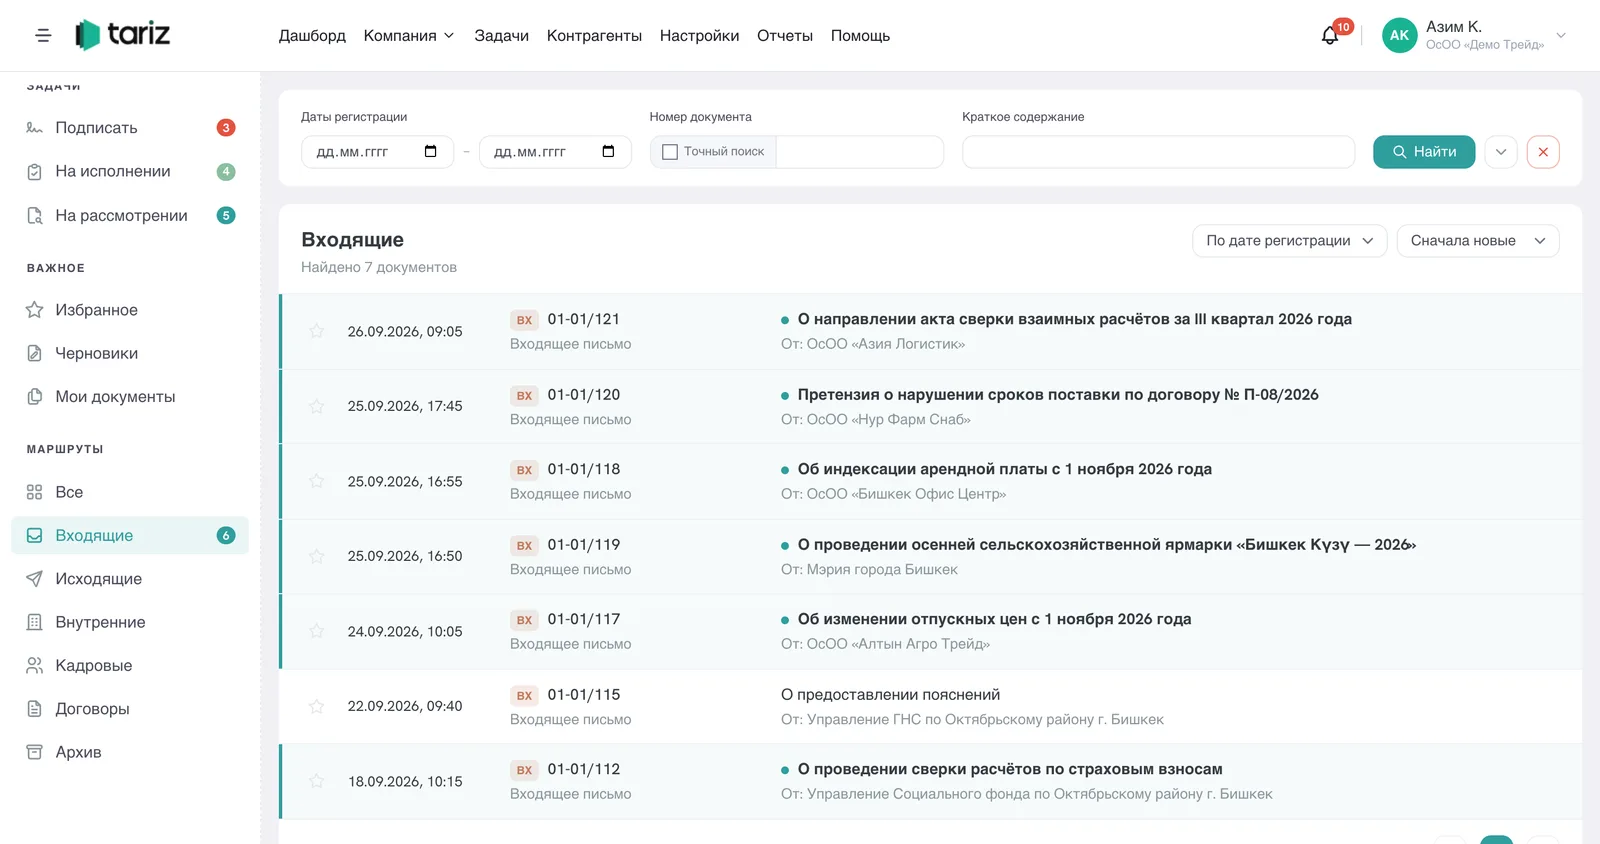Open Кадровые documents

(130, 666)
